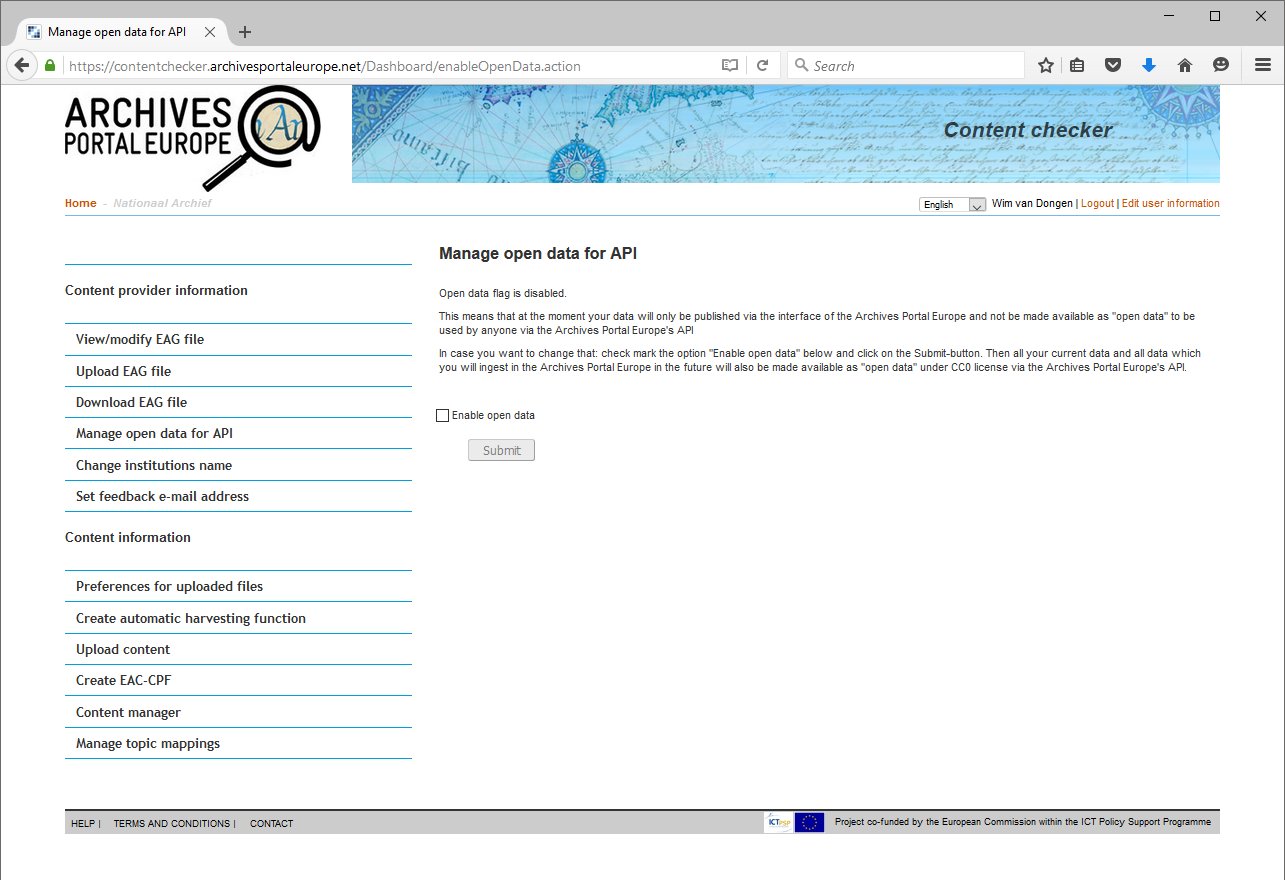Open Content manager menu item
This screenshot has height=880, width=1285.
[238, 712]
